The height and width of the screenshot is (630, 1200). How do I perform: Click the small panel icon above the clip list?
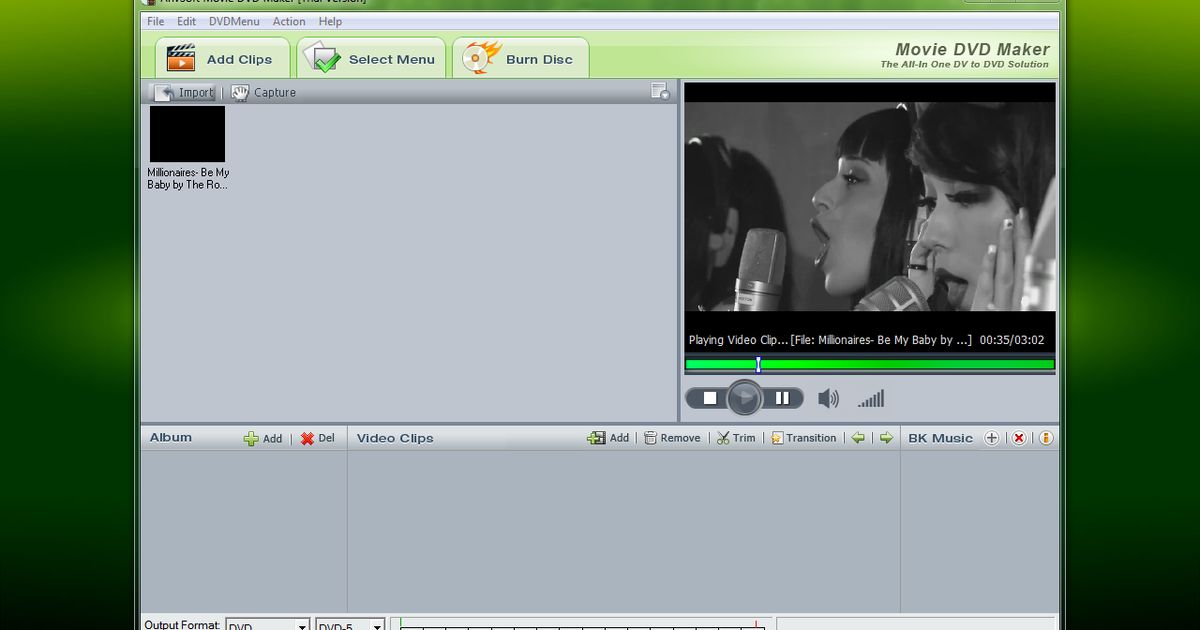coord(660,90)
